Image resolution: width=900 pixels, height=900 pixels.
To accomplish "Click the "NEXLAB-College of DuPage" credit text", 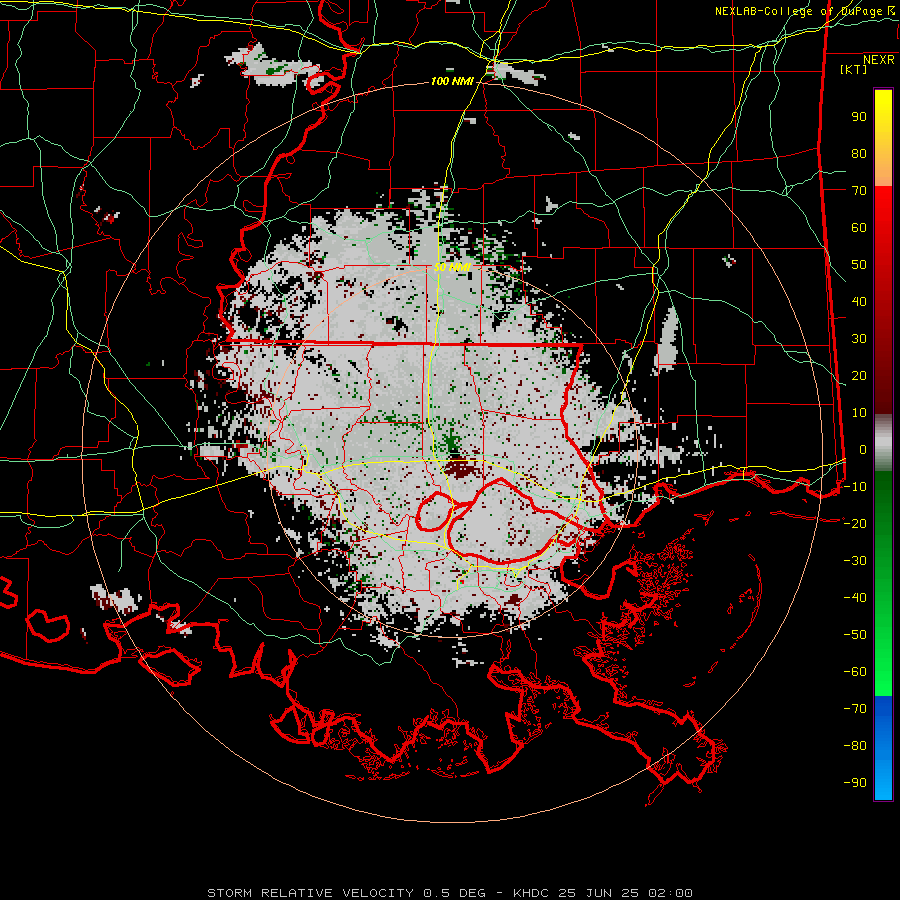I will click(798, 11).
